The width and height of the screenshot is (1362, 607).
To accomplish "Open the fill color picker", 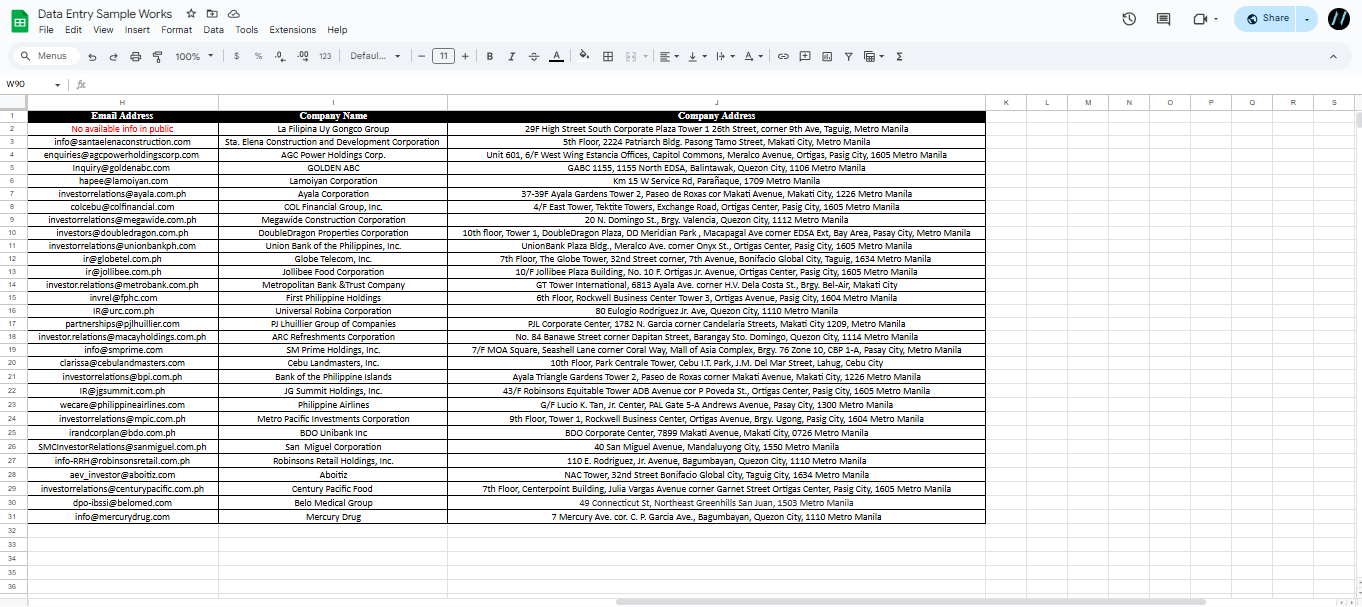I will (585, 57).
